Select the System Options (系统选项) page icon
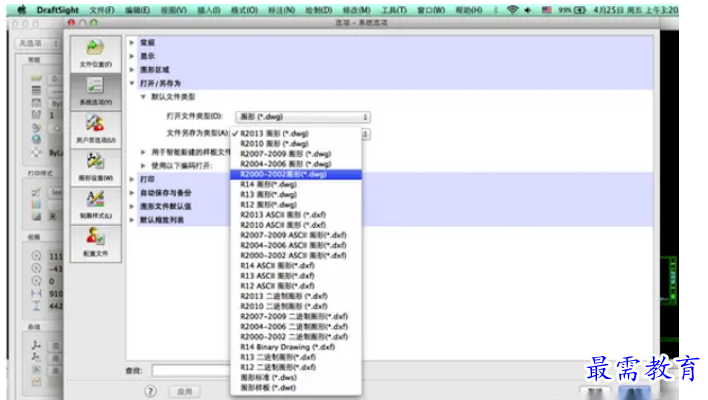 click(96, 92)
